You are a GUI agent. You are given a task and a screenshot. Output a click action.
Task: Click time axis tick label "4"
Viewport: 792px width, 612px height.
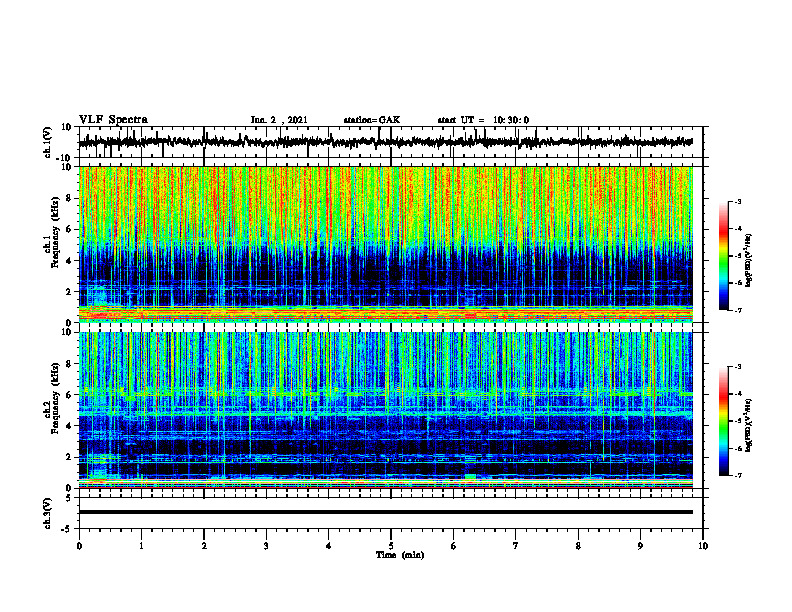click(329, 546)
